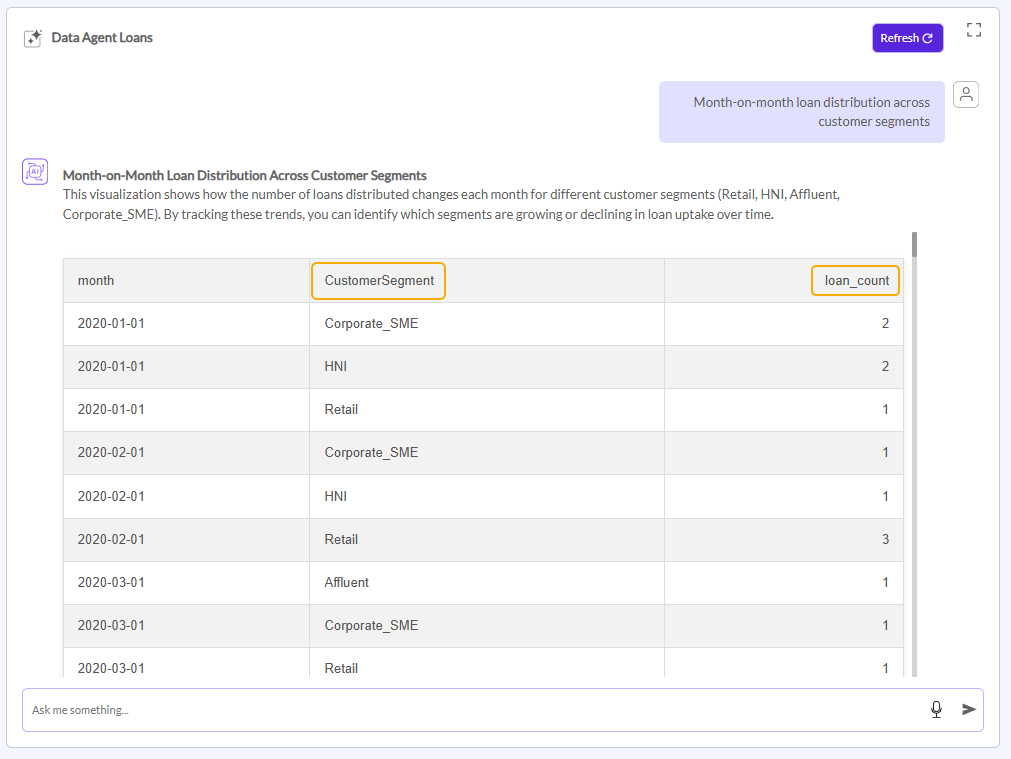Click the AI assistant response icon
1011x759 pixels.
click(x=35, y=172)
